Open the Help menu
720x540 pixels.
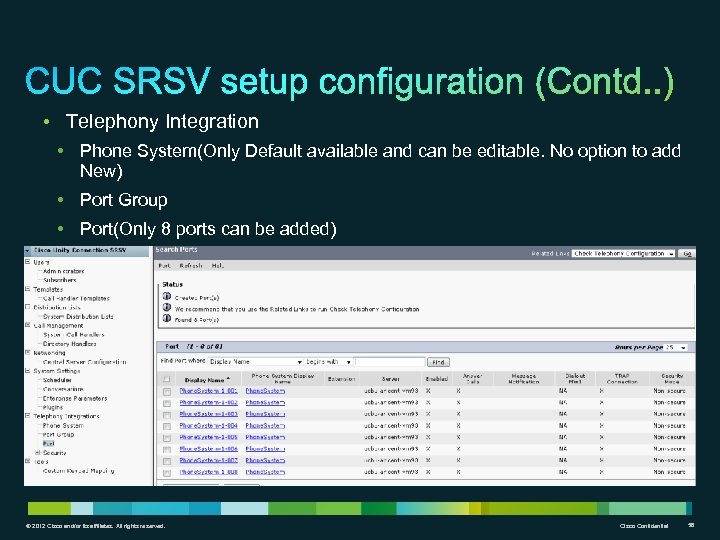(218, 266)
